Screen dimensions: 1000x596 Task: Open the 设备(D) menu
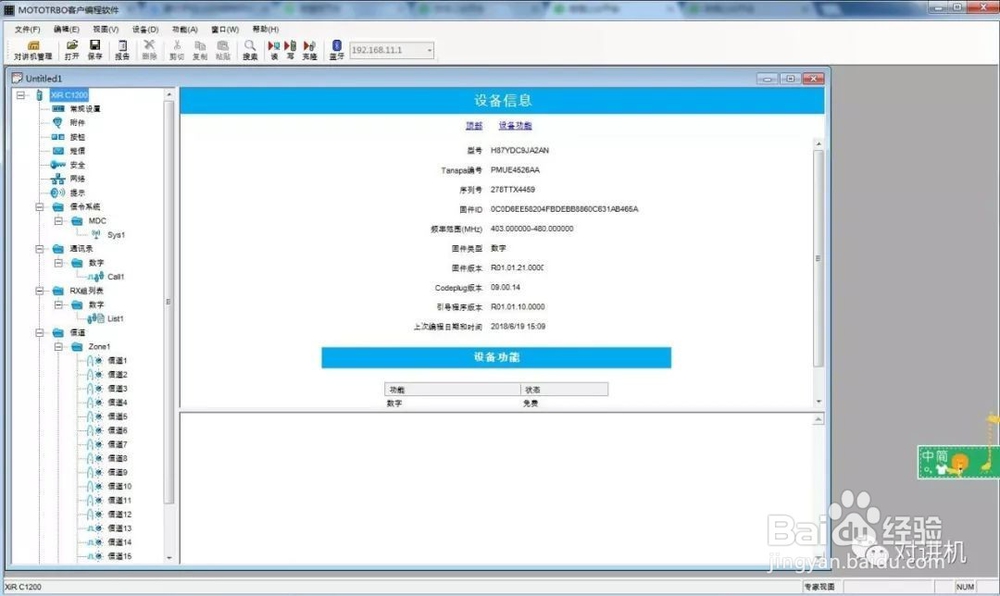(x=145, y=29)
